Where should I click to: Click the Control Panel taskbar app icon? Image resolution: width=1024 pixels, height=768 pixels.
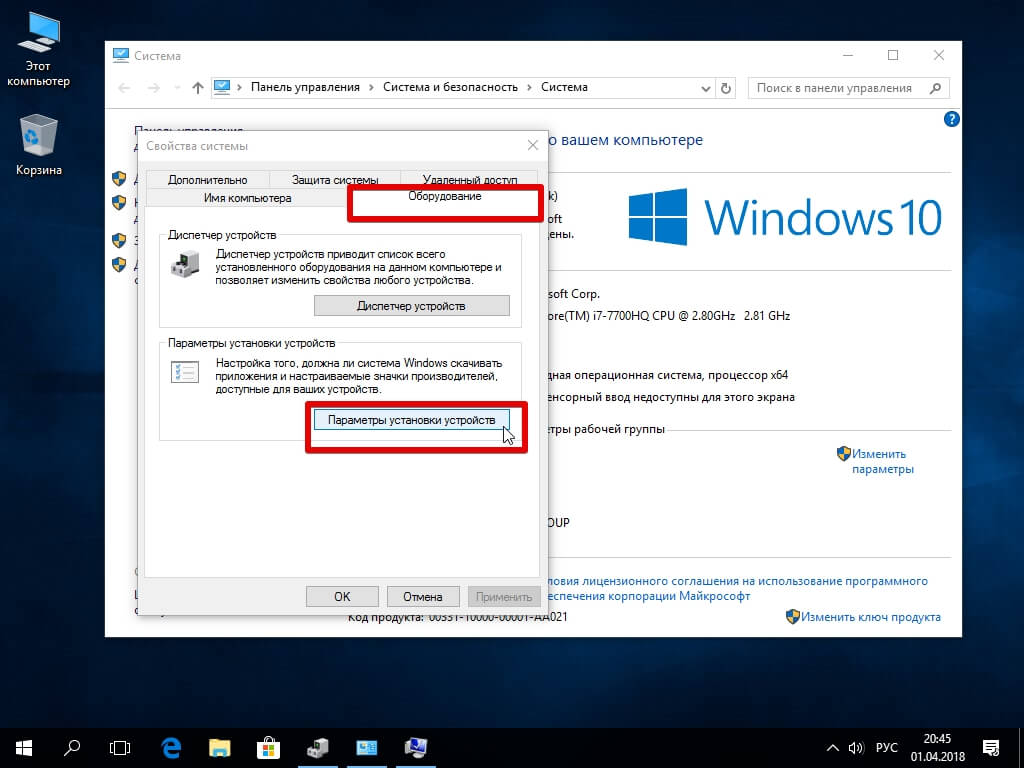coord(366,748)
